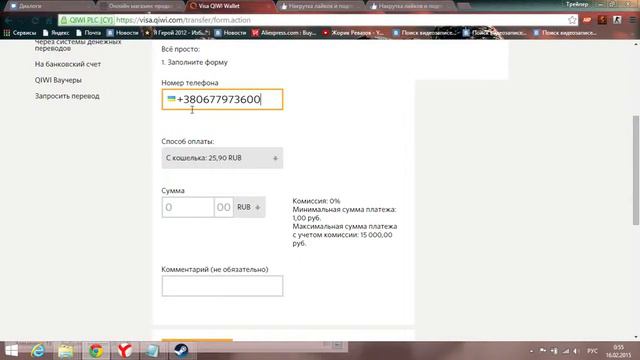Screen dimensions: 640x360
Task: Click the green QIWI PLC security lock badge
Action: (87, 20)
